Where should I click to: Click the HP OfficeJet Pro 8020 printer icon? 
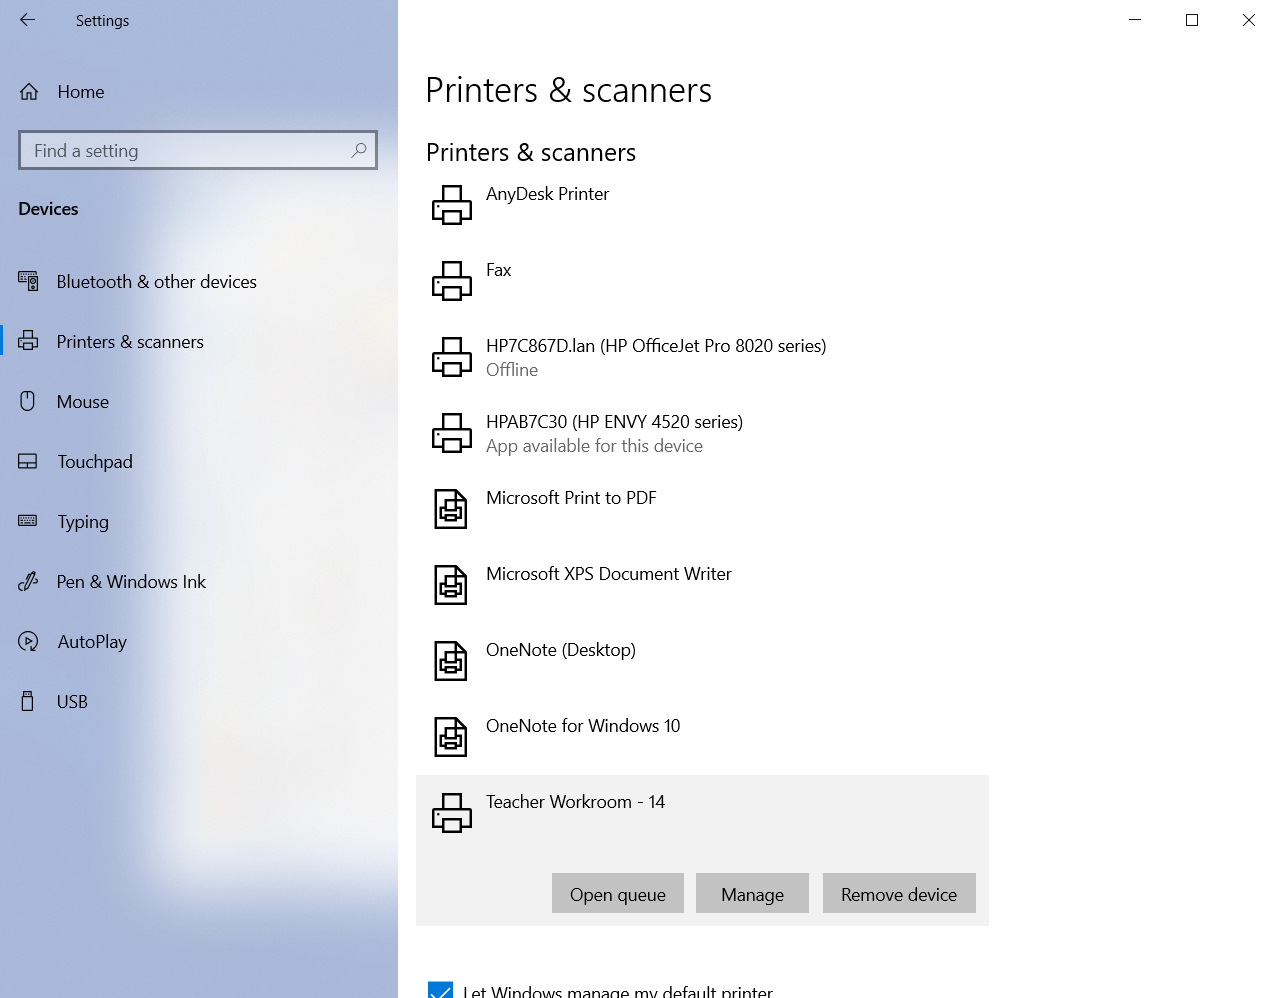[x=452, y=357]
